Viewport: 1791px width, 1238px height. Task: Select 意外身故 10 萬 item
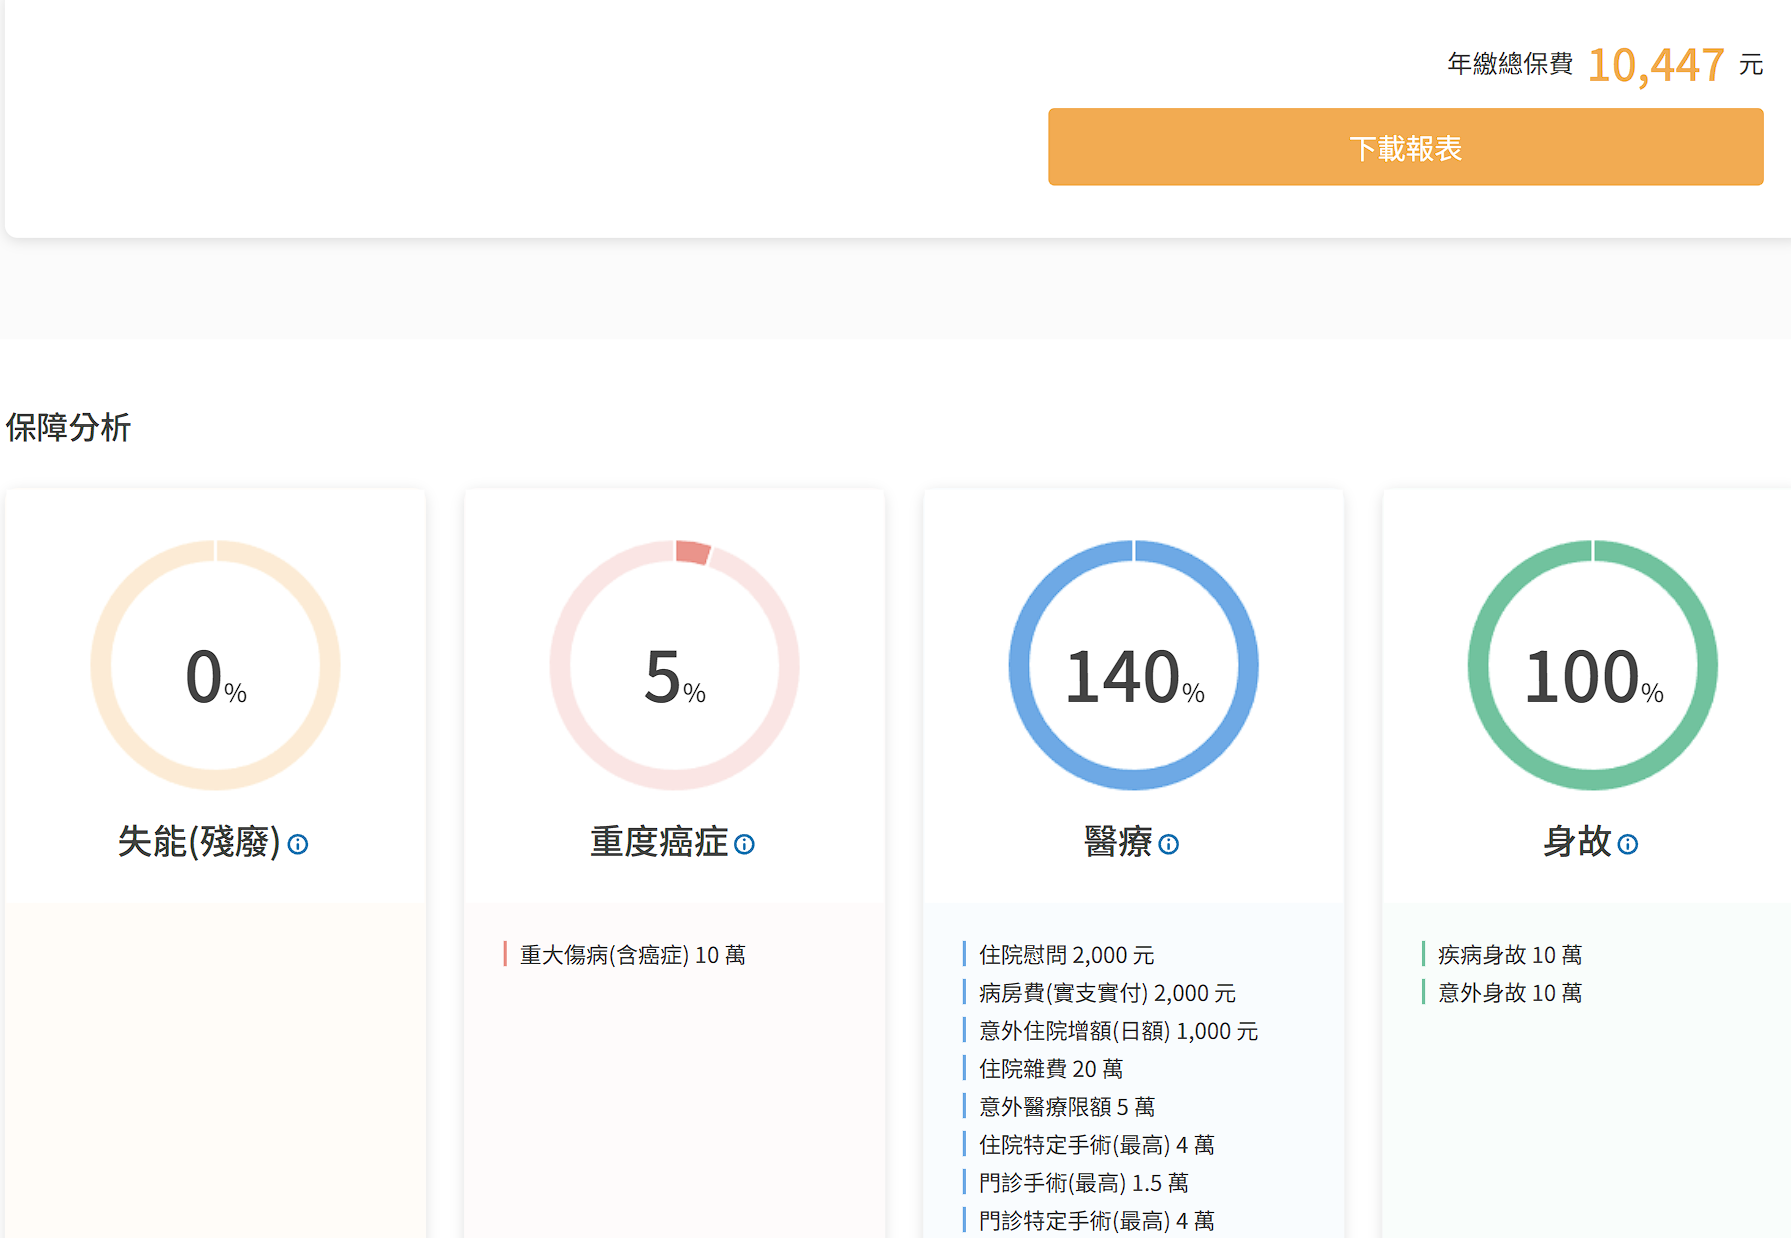point(1509,993)
